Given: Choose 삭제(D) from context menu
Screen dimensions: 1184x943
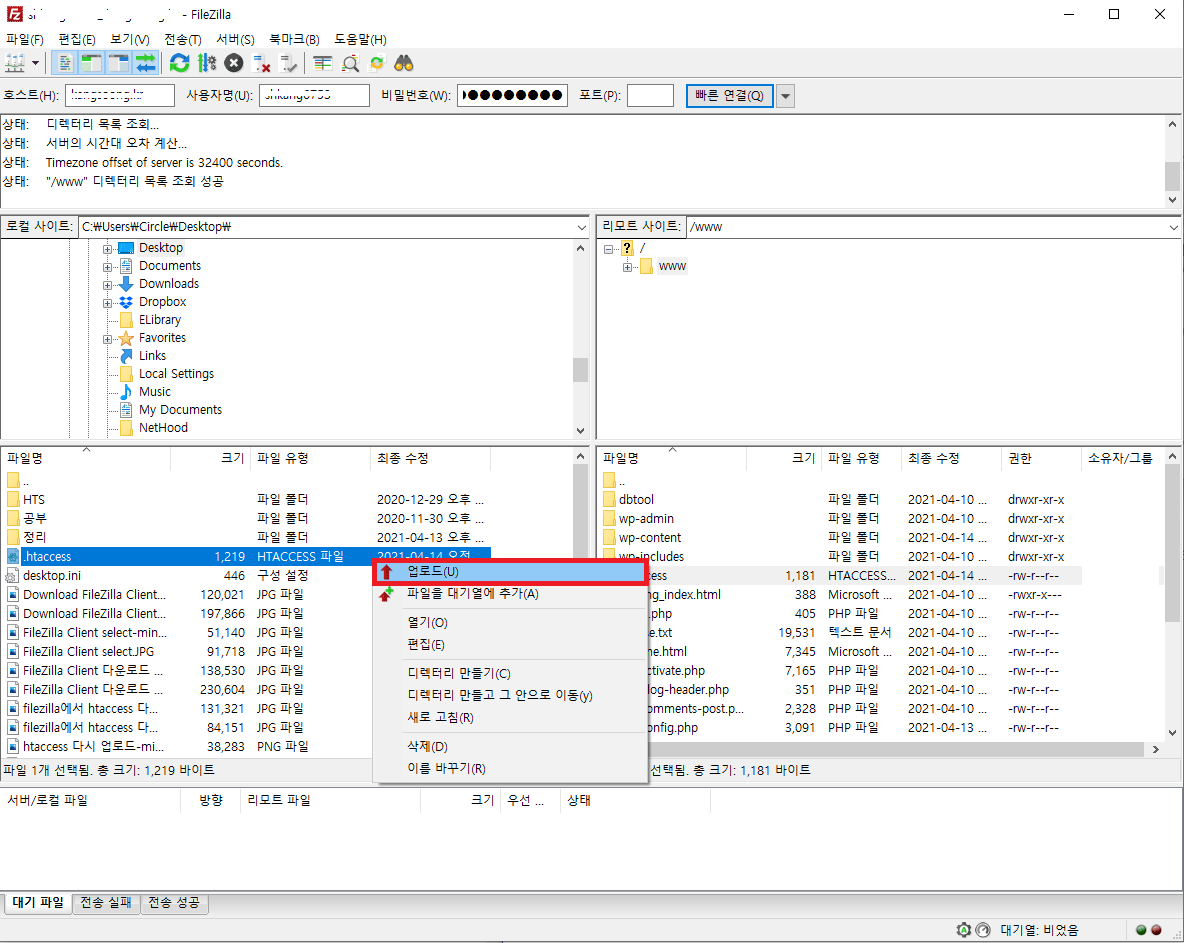Looking at the screenshot, I should [x=510, y=747].
